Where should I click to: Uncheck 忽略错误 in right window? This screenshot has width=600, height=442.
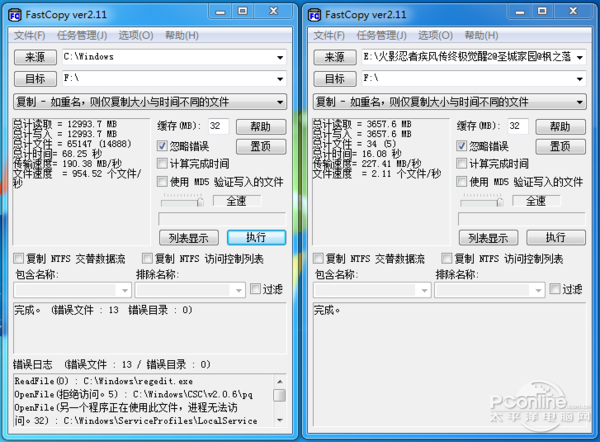click(x=462, y=146)
